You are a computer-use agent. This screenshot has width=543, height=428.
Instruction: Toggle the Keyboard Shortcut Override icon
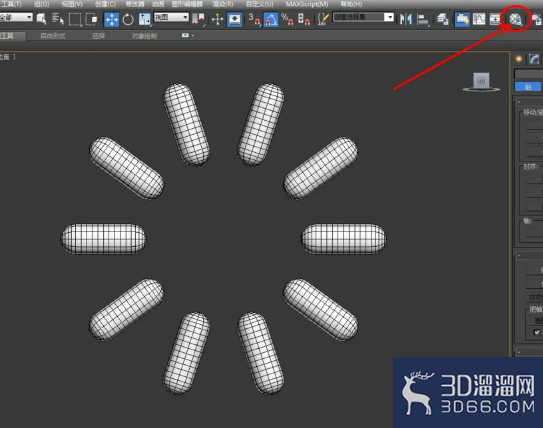234,19
